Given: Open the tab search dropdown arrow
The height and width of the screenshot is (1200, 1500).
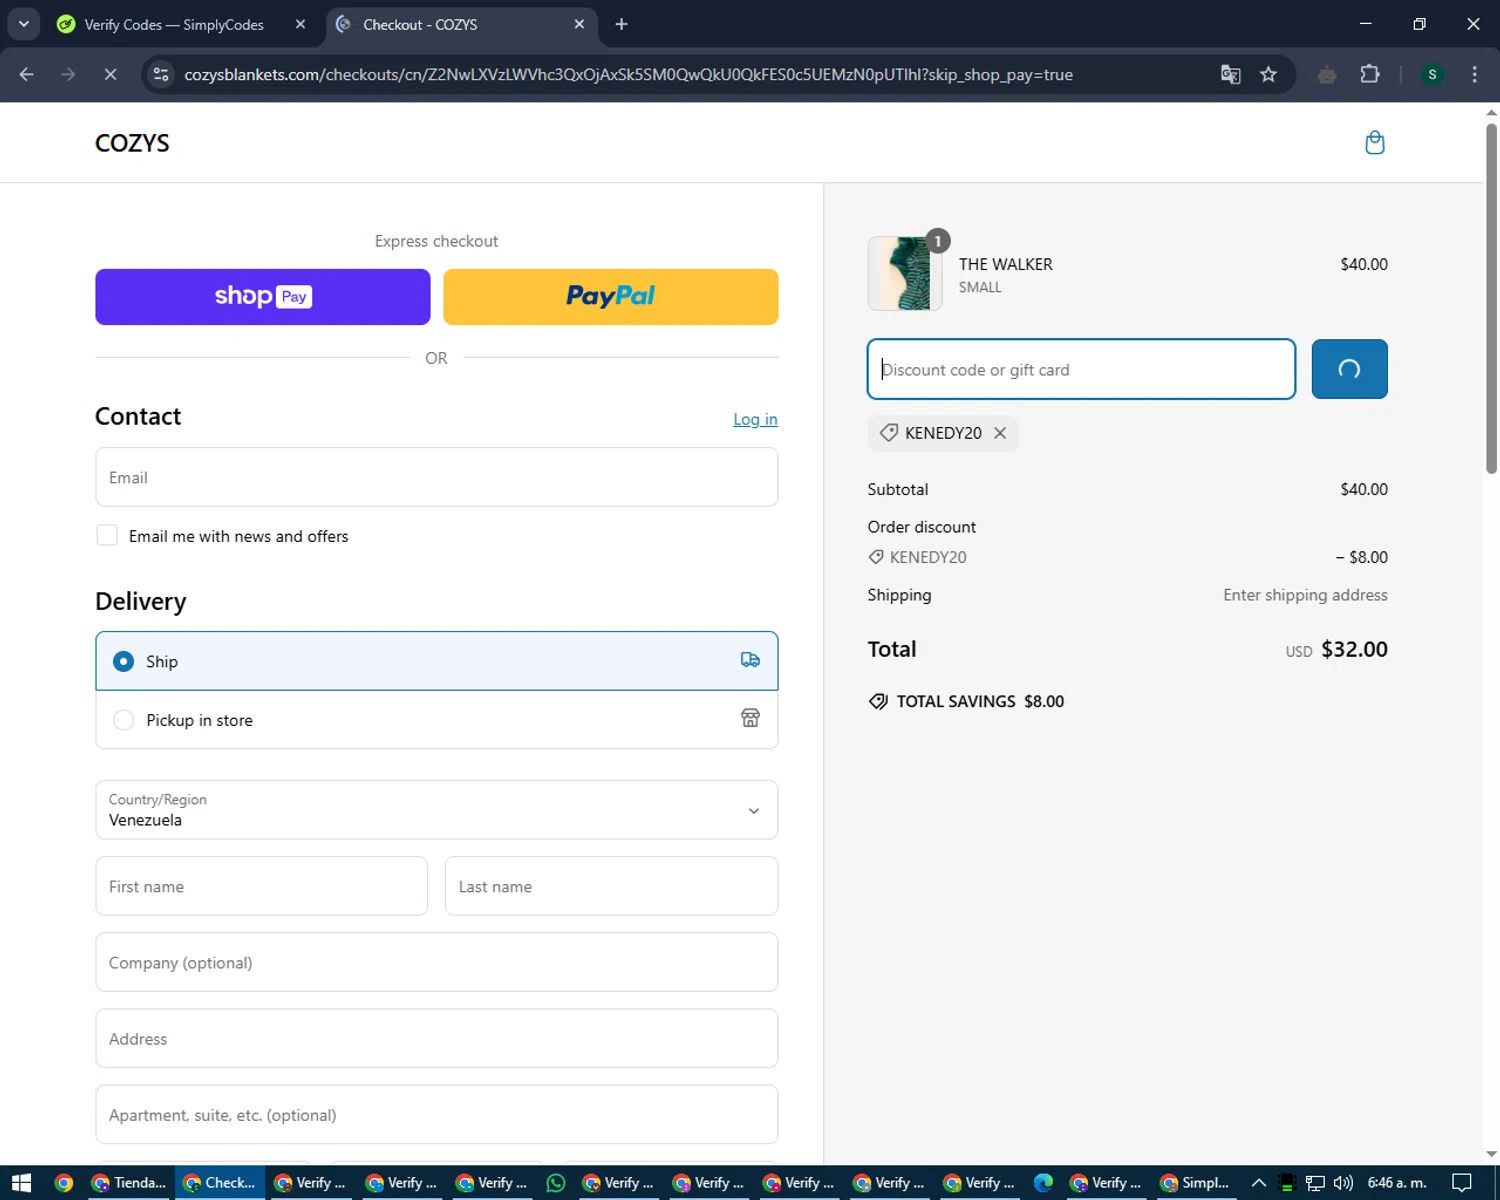Looking at the screenshot, I should 23,24.
